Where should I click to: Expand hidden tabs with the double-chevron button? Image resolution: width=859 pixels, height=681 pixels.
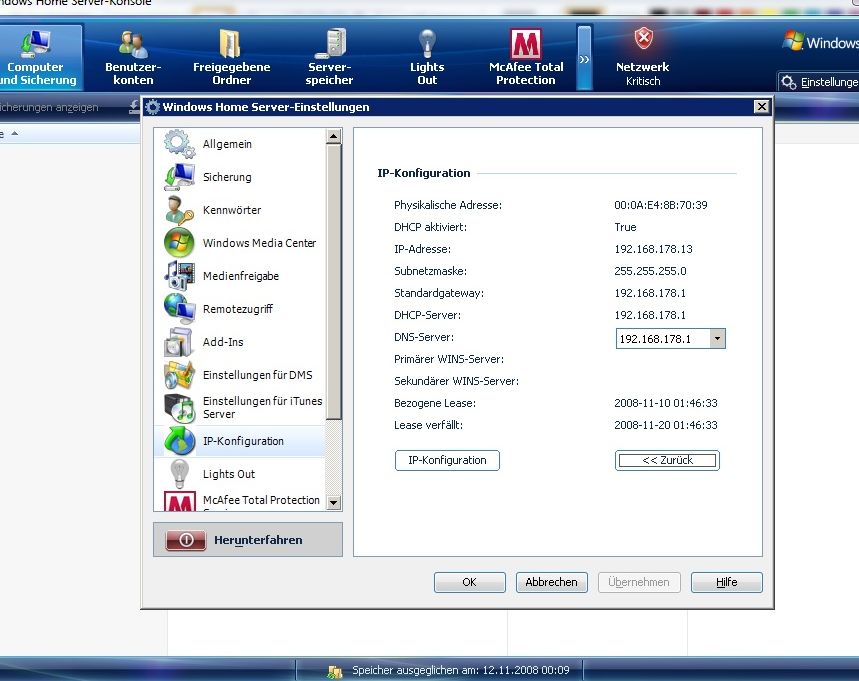click(x=585, y=58)
